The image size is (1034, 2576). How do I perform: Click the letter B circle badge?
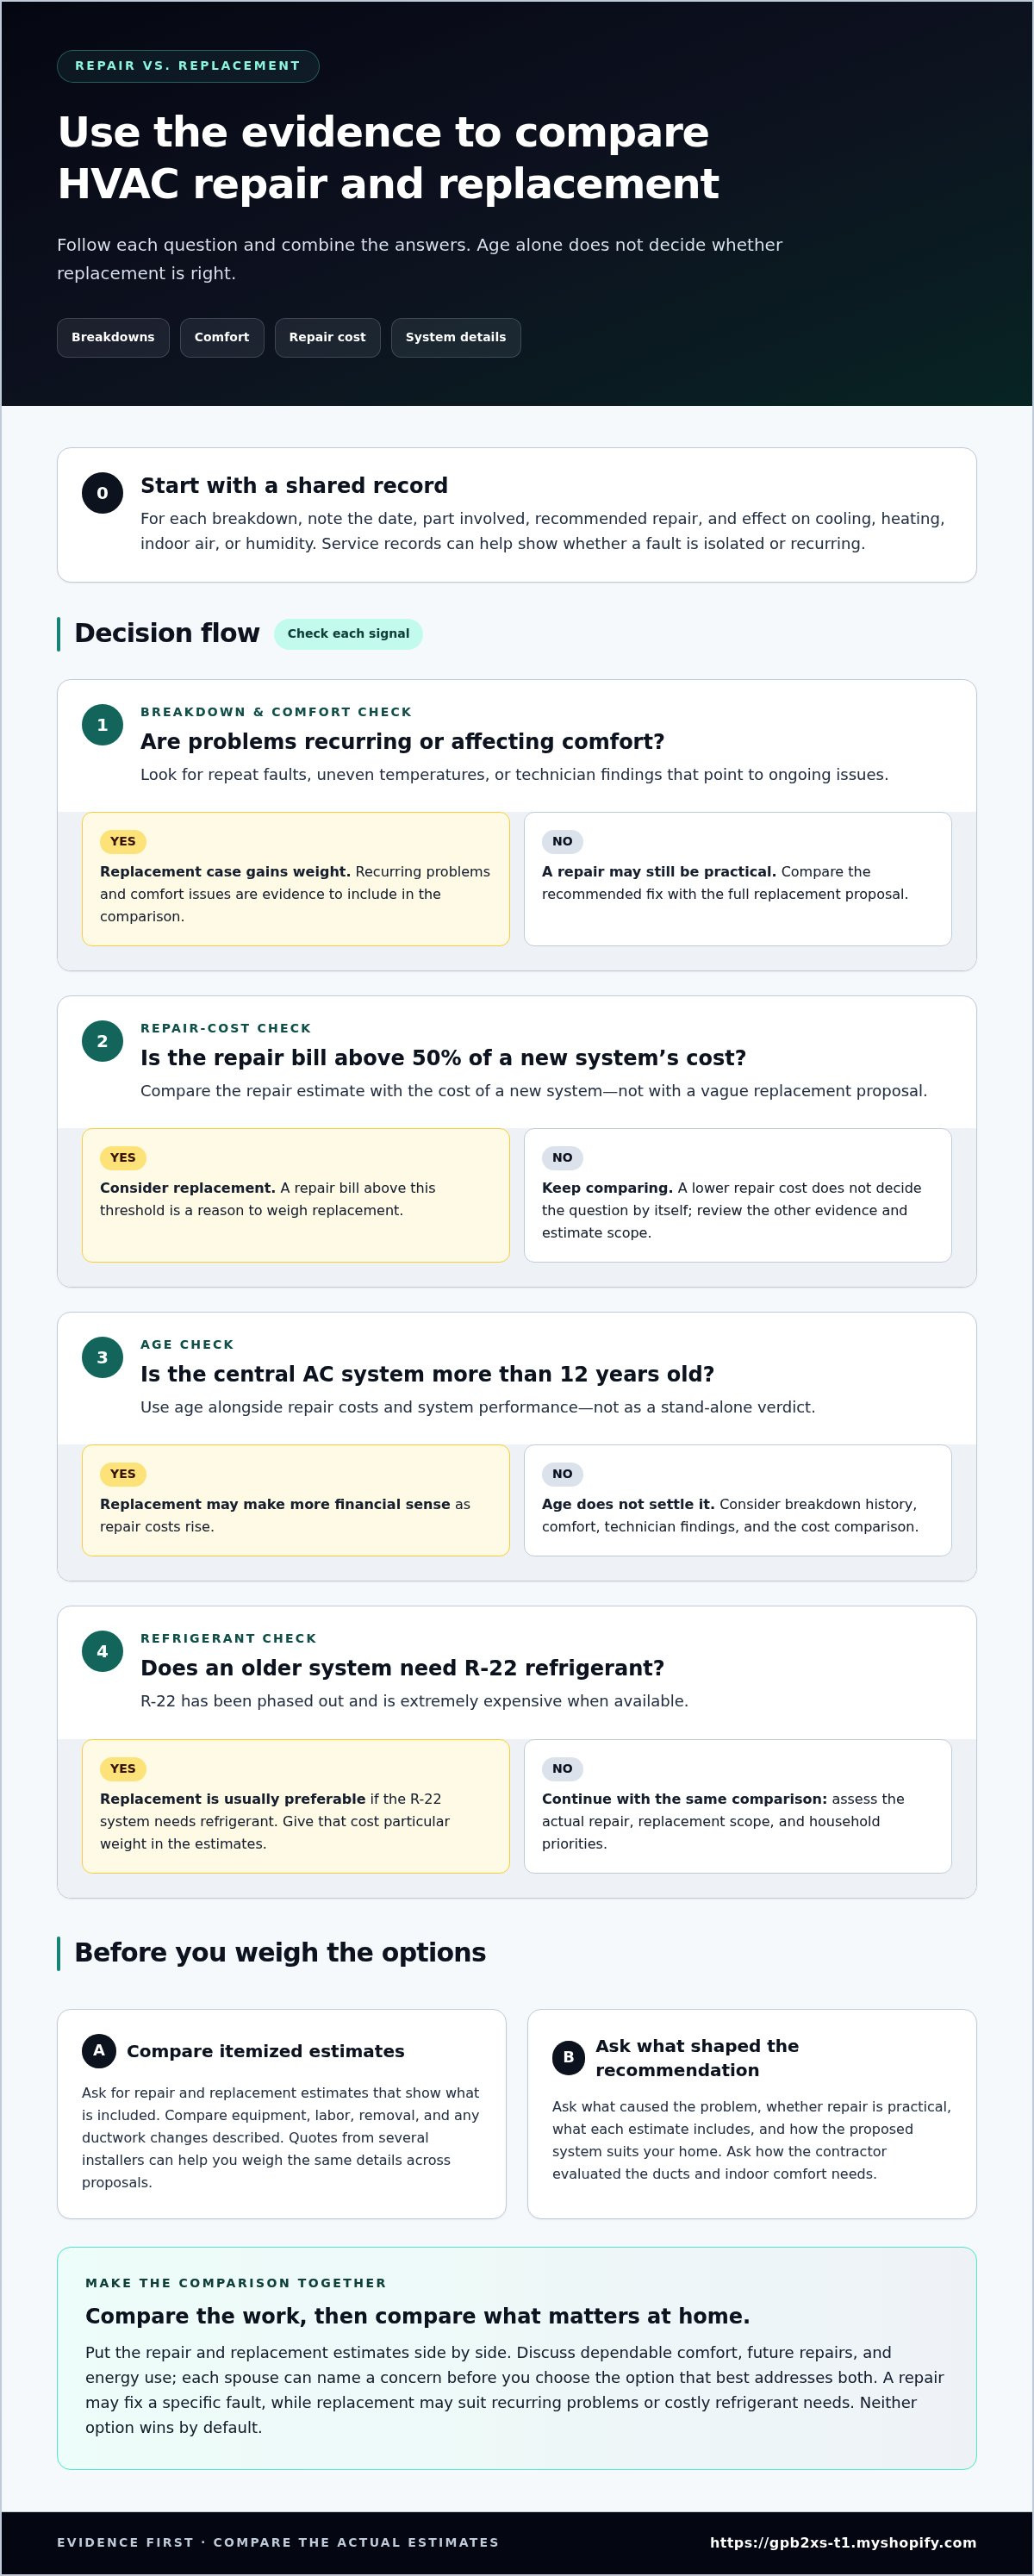pyautogui.click(x=569, y=2057)
